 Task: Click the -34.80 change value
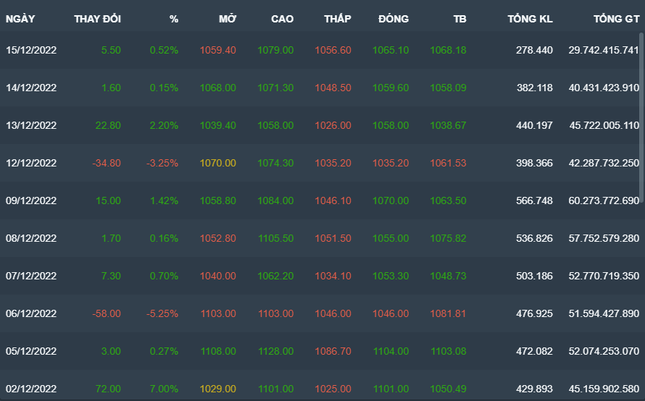(x=105, y=162)
